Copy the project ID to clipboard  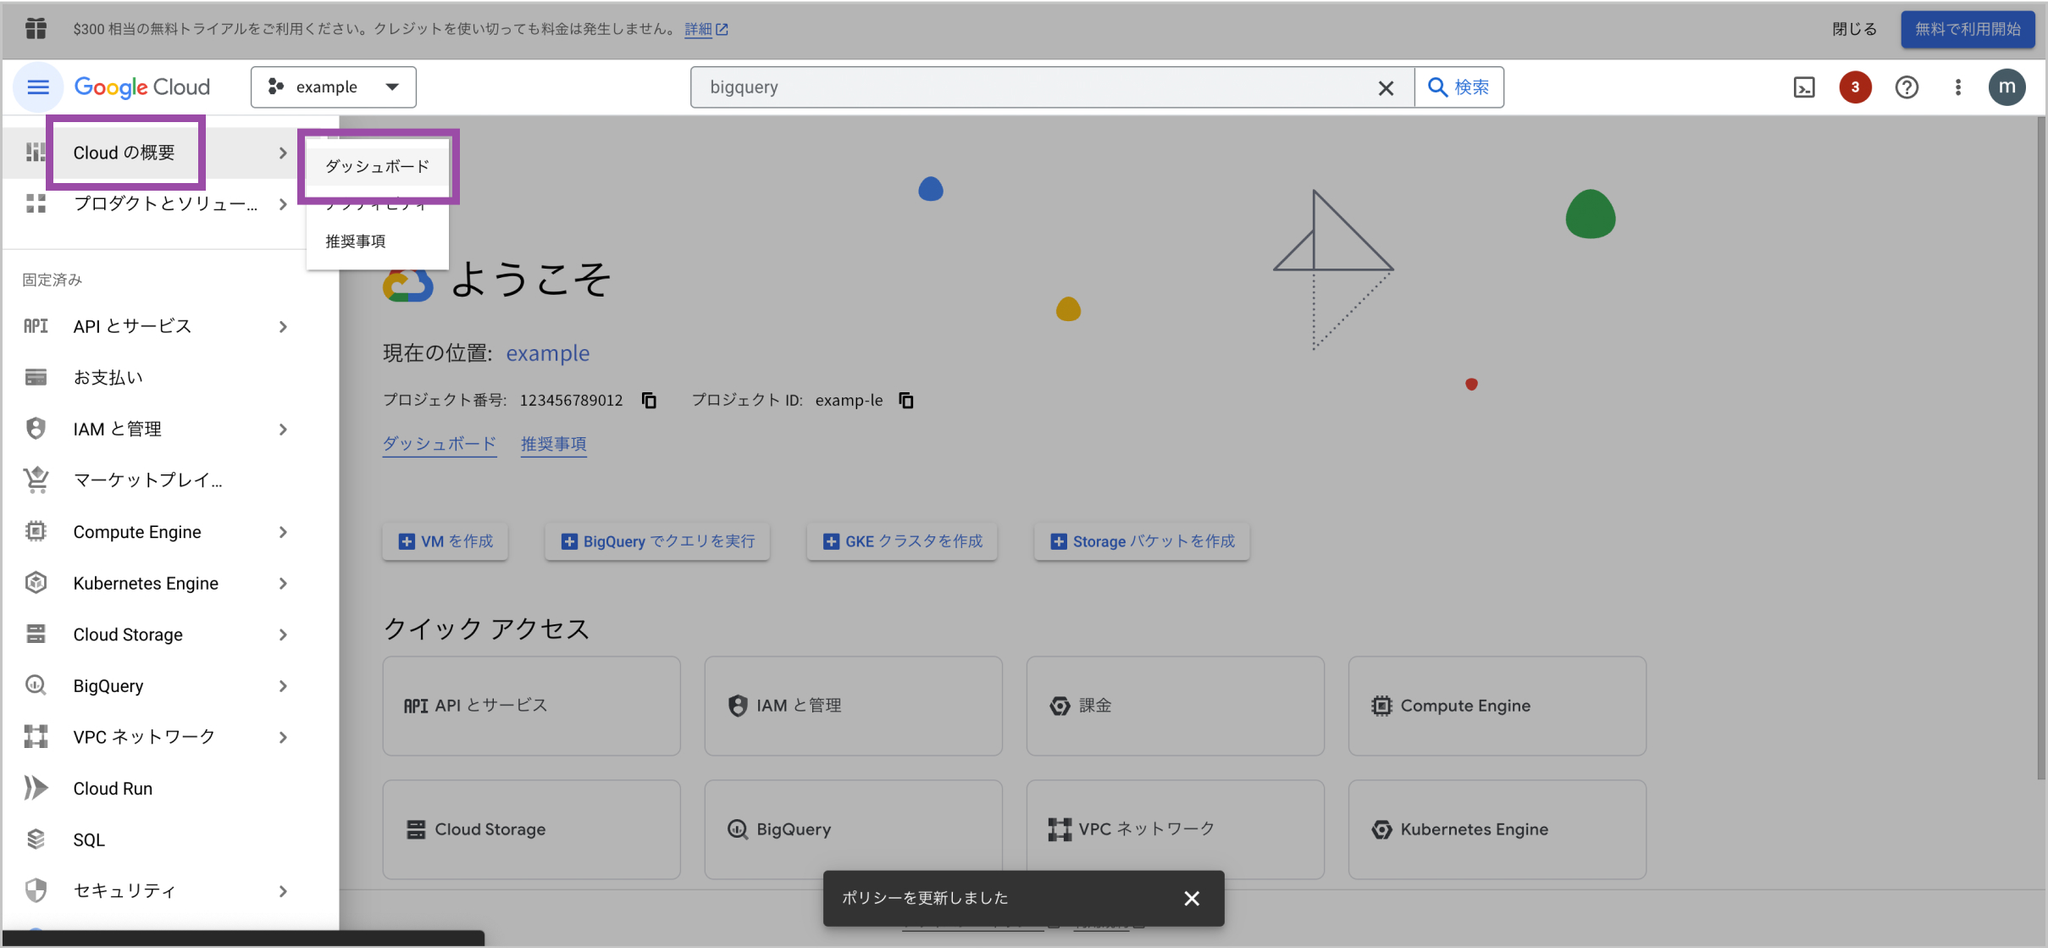click(x=906, y=400)
